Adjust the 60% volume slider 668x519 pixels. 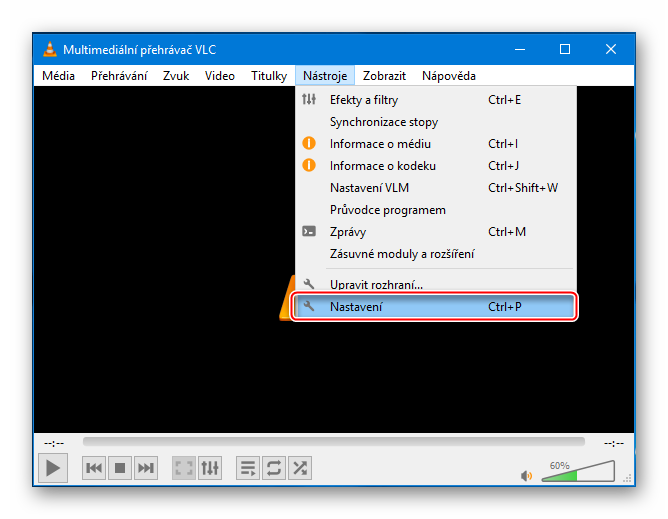click(x=578, y=472)
